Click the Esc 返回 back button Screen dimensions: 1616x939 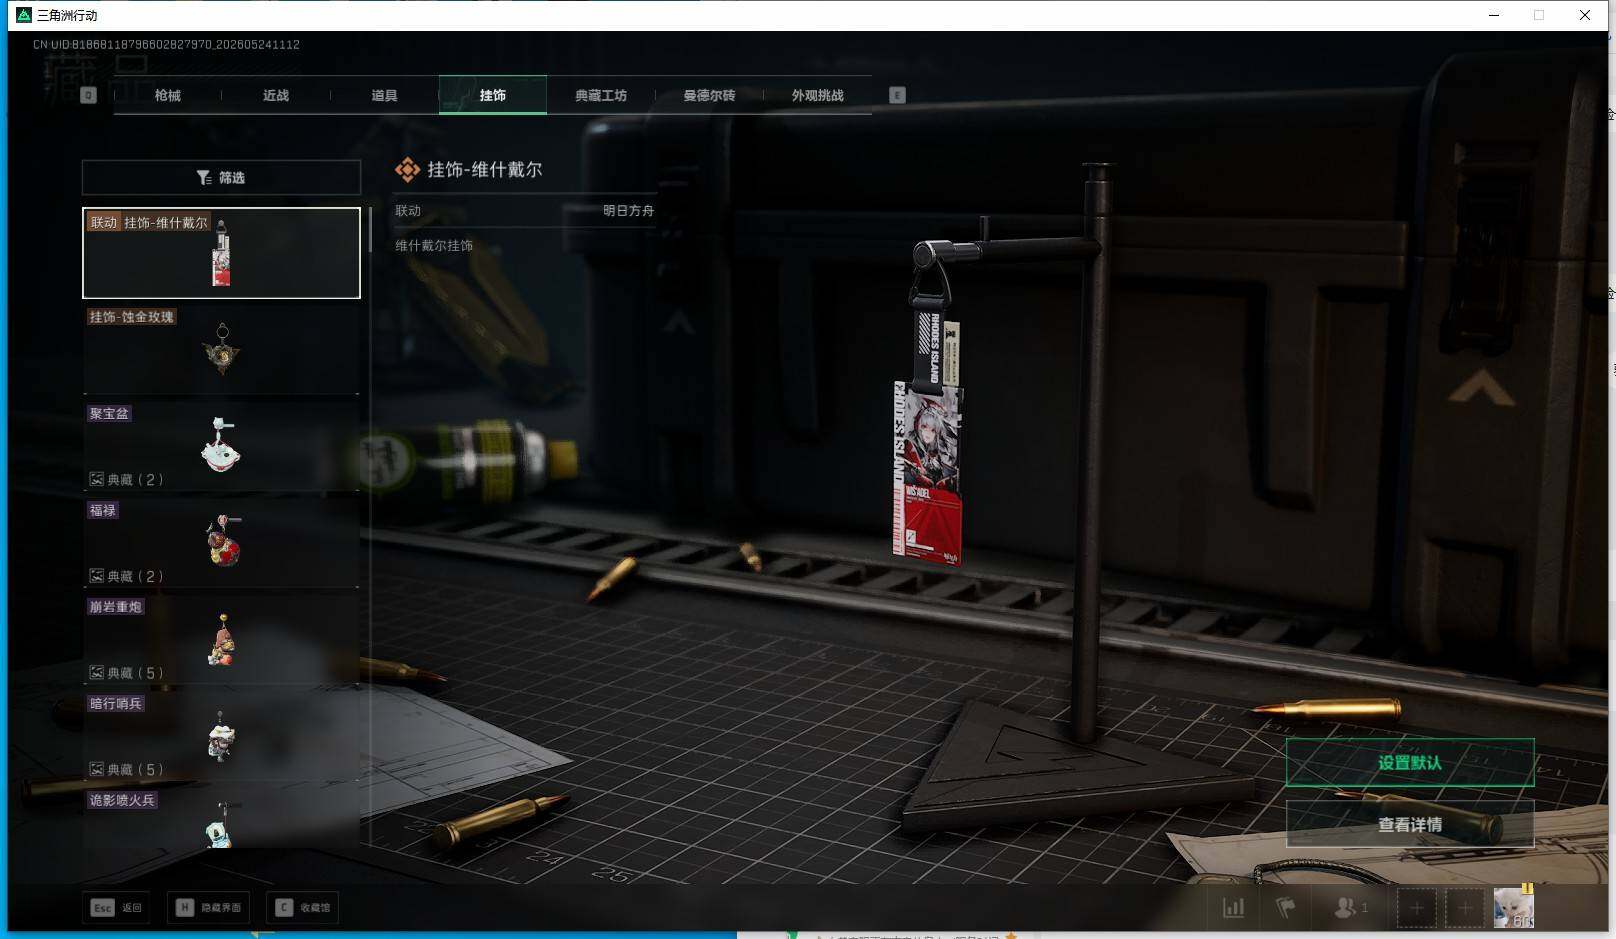pos(118,908)
